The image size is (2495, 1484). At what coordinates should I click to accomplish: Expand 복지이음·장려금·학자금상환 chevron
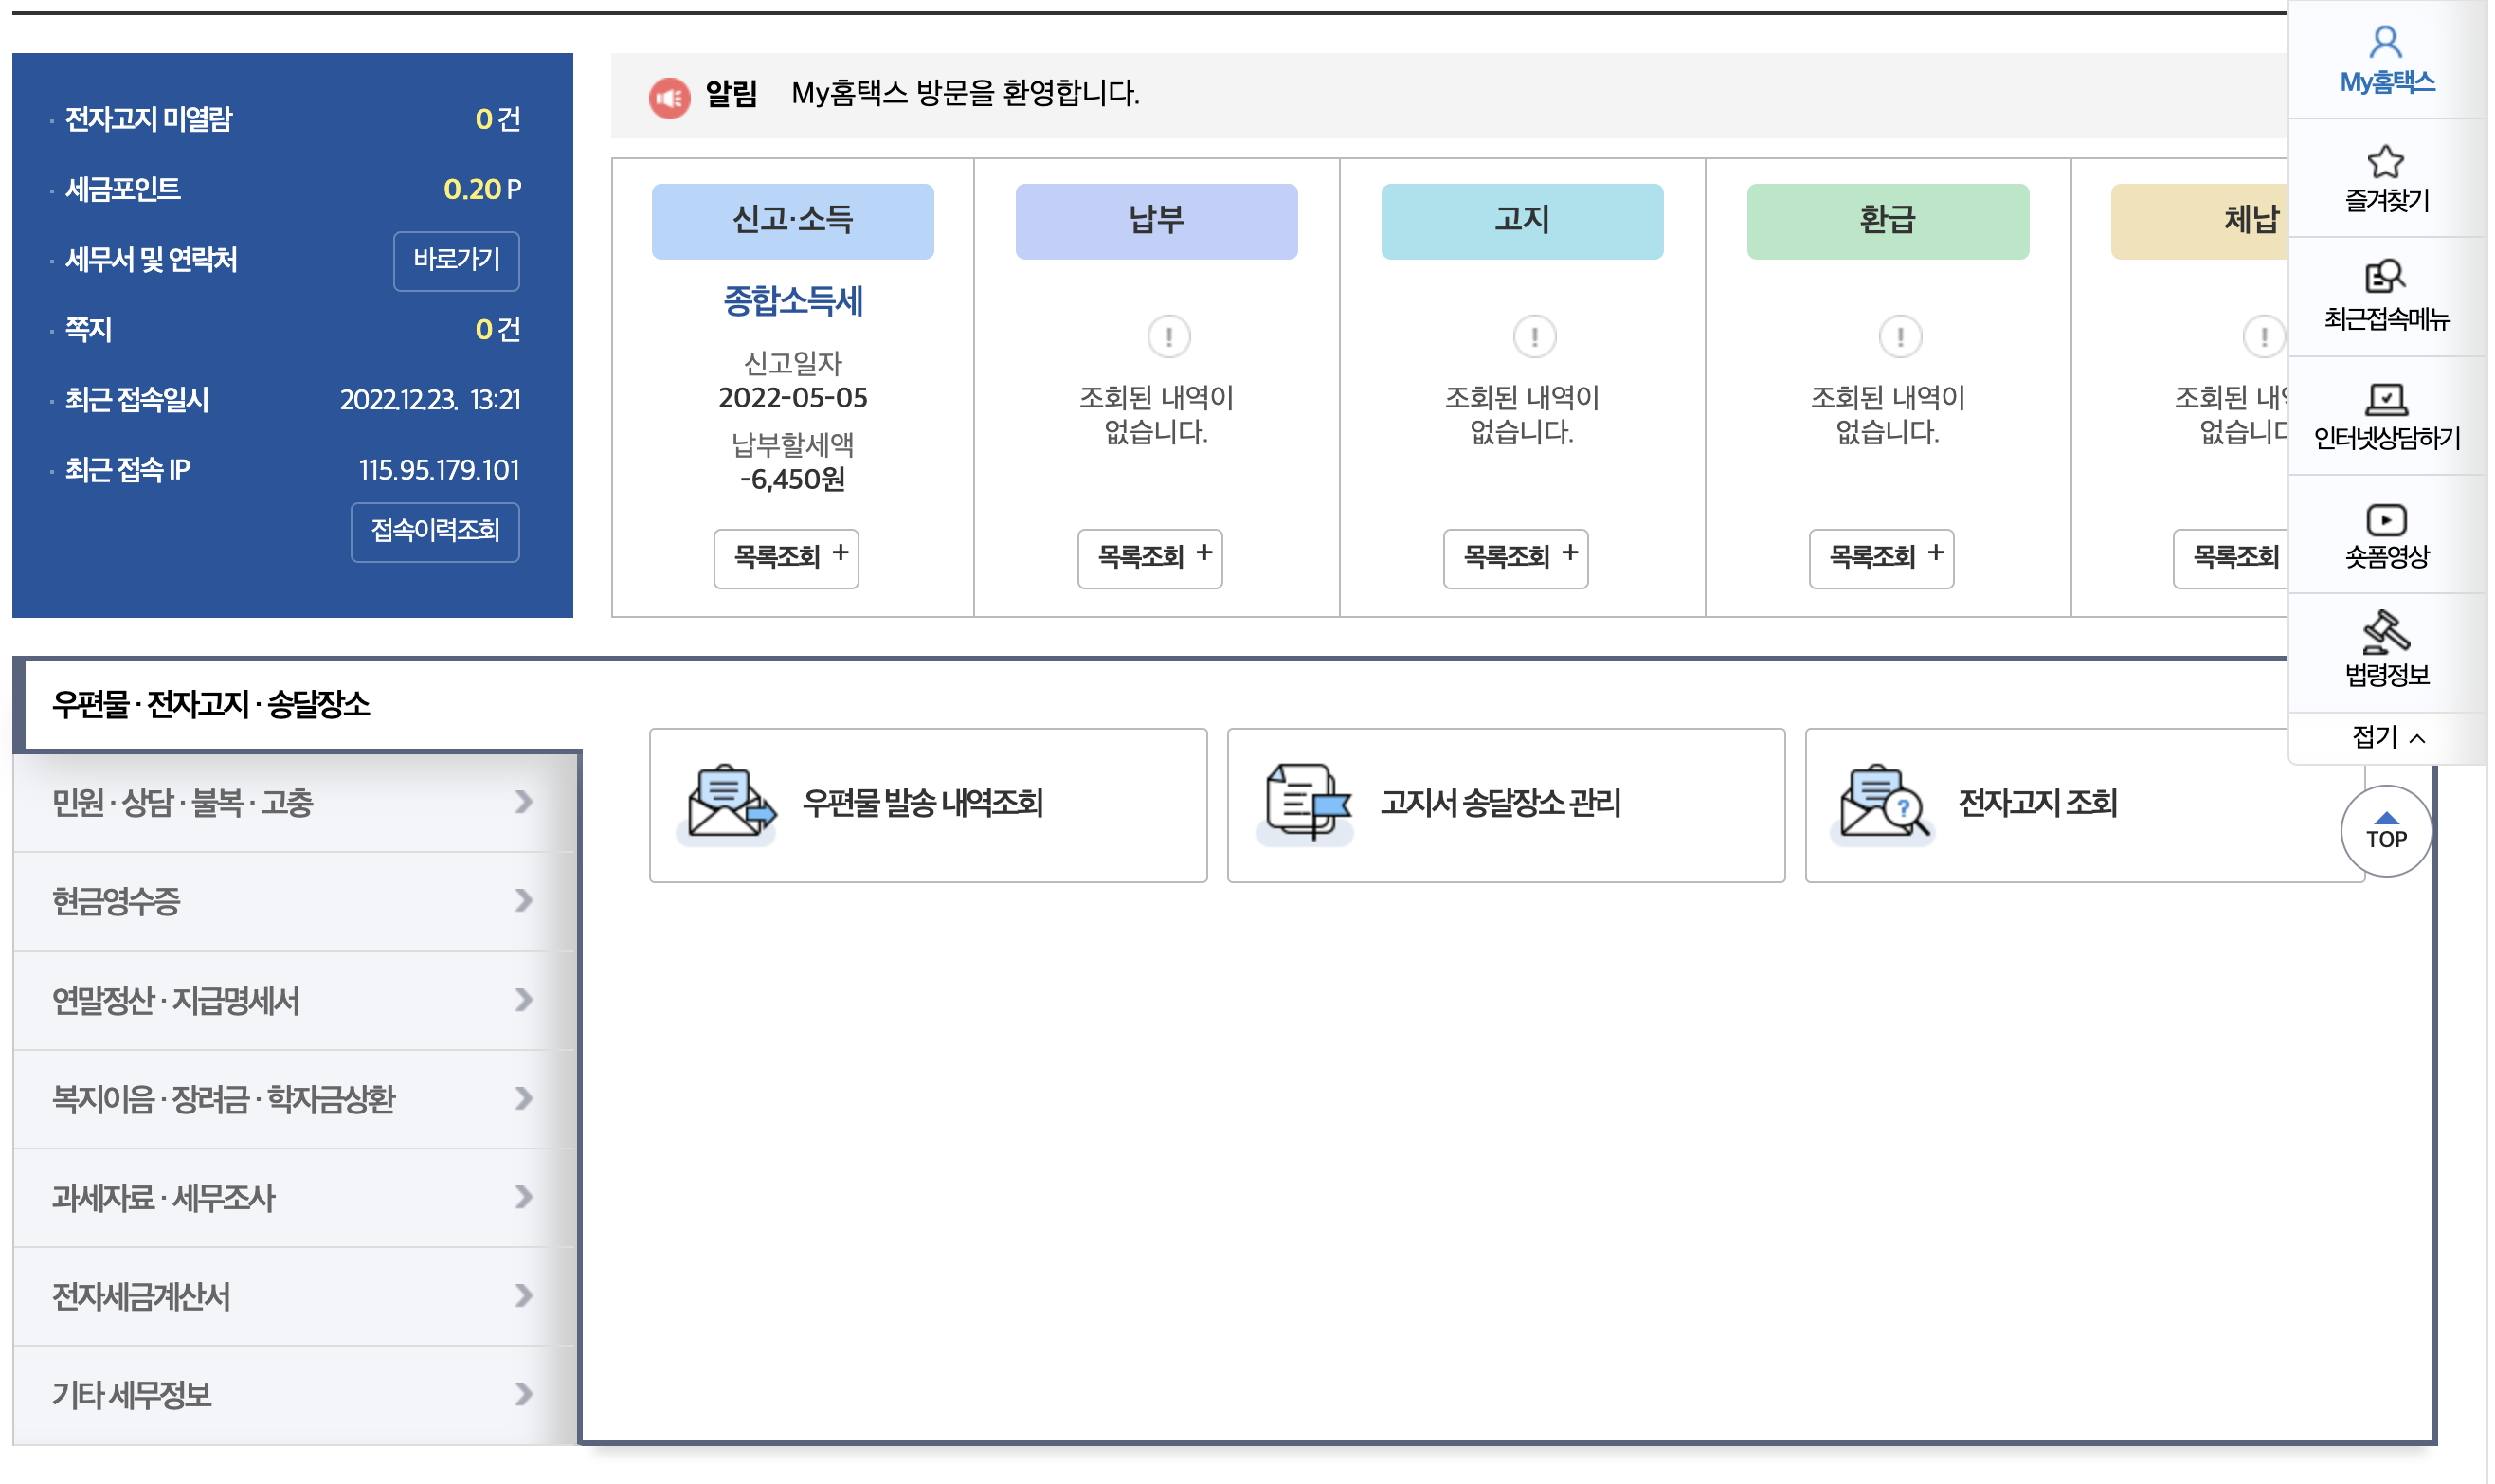[x=523, y=1098]
